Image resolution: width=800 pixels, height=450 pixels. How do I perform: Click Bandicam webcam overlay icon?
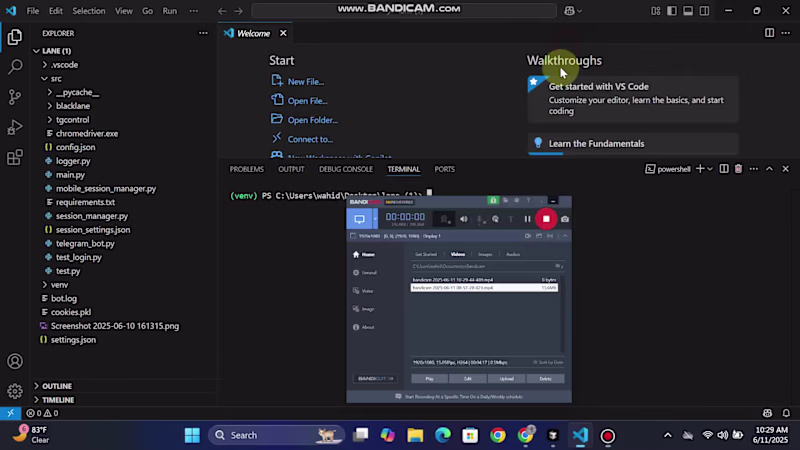click(444, 219)
